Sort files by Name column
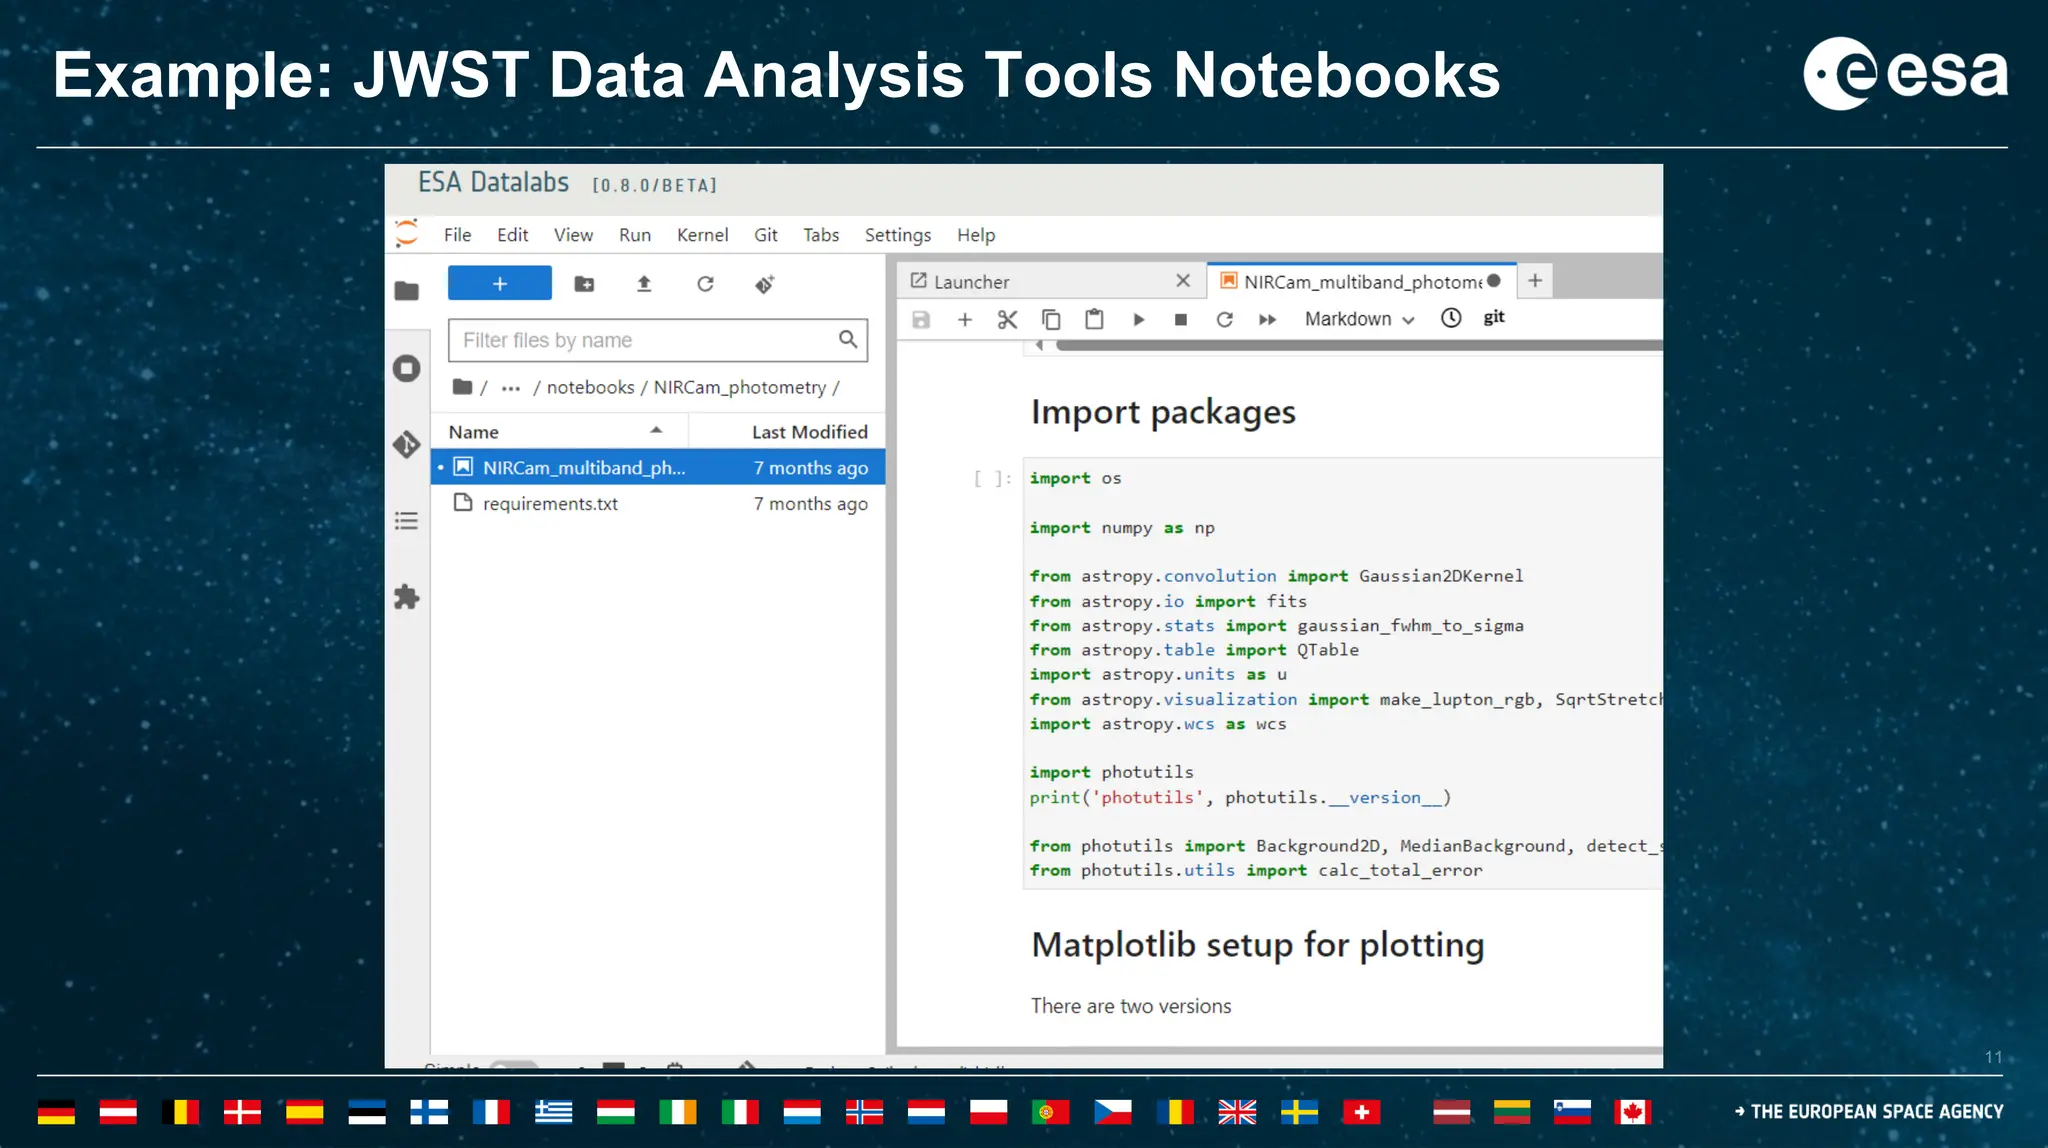This screenshot has height=1148, width=2048. point(559,432)
